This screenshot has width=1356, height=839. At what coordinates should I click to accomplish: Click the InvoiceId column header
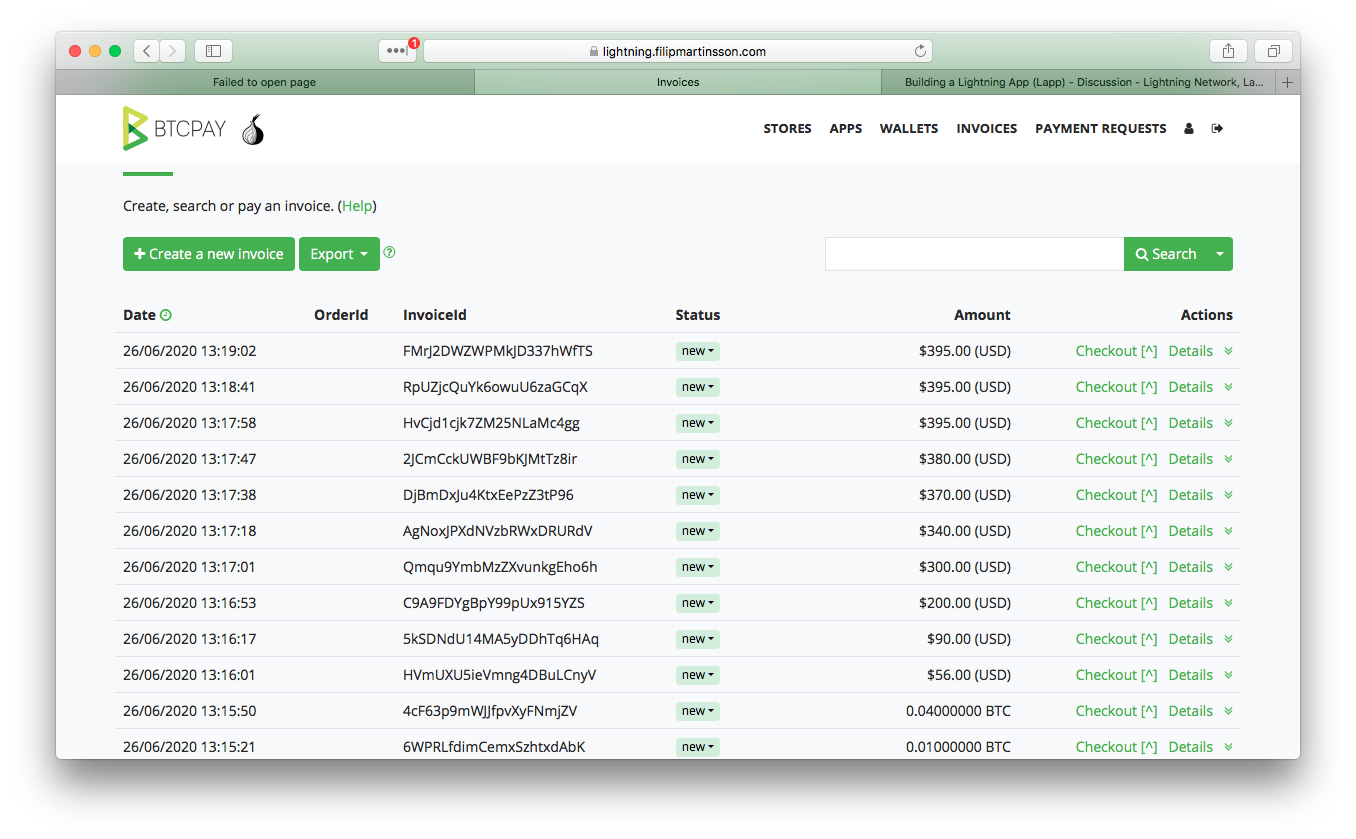click(x=435, y=315)
